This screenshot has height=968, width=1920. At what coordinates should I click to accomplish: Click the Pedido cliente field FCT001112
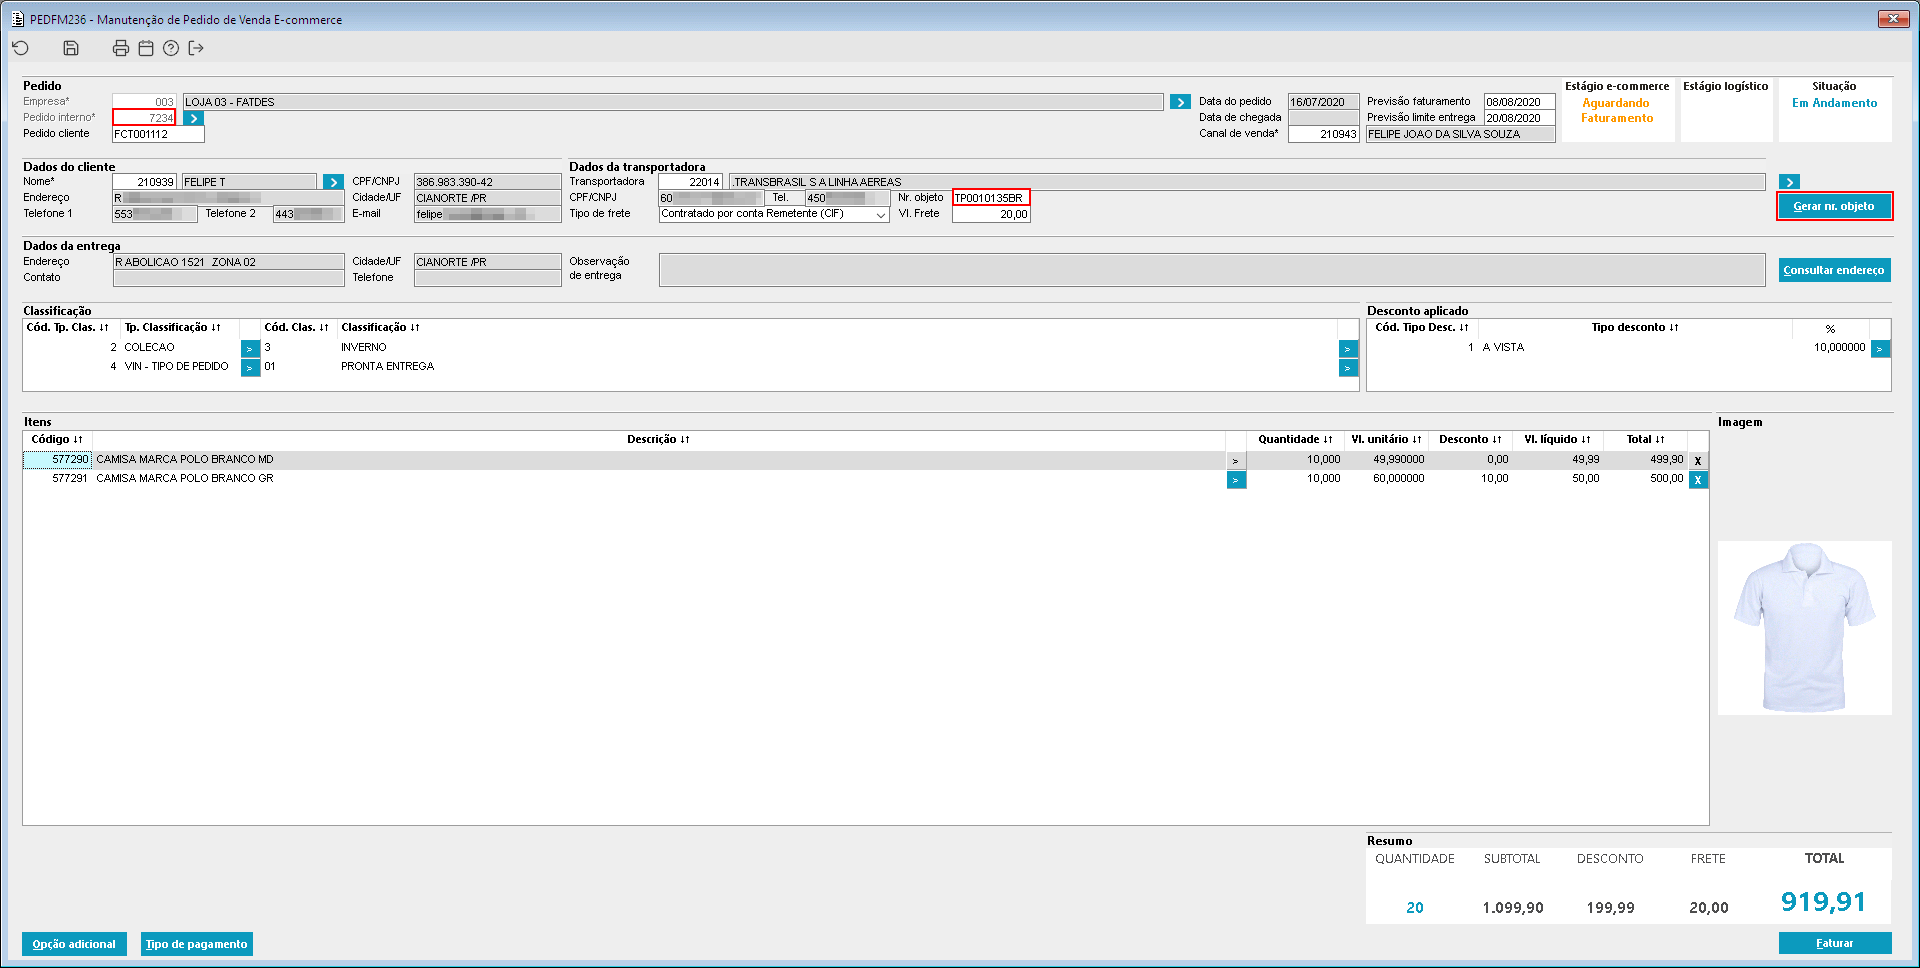pos(158,134)
